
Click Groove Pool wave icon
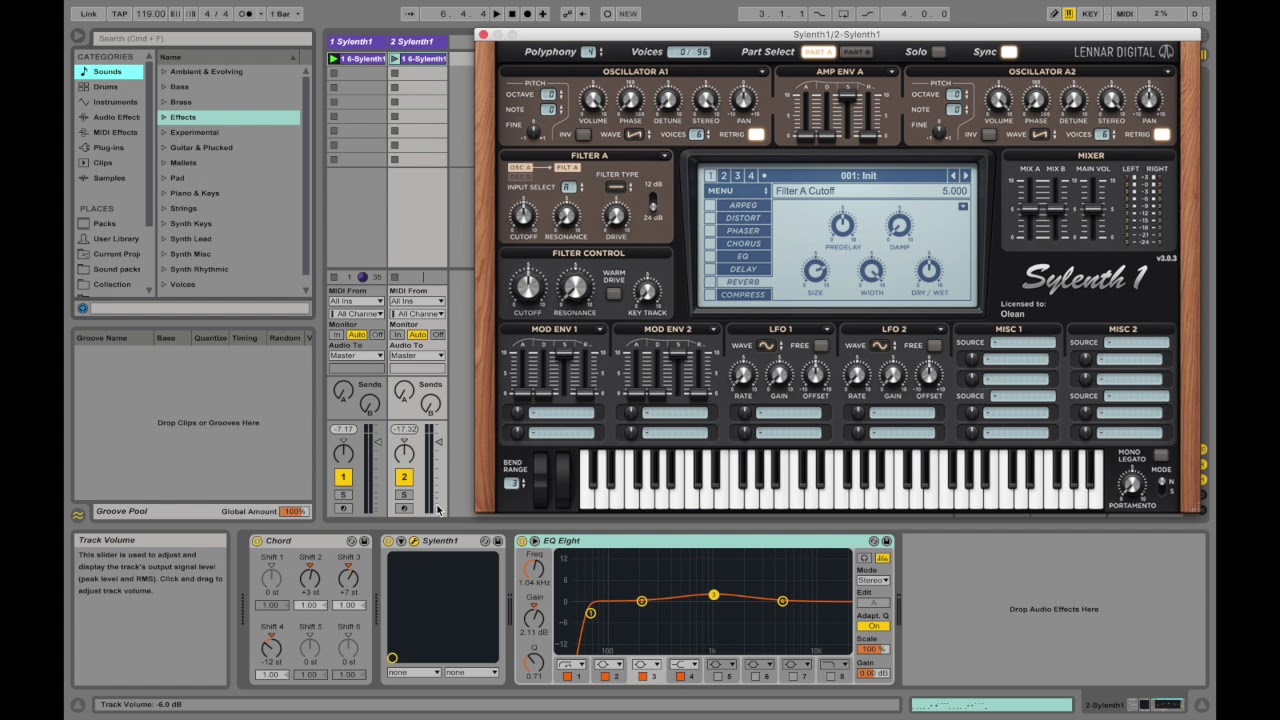click(x=78, y=515)
